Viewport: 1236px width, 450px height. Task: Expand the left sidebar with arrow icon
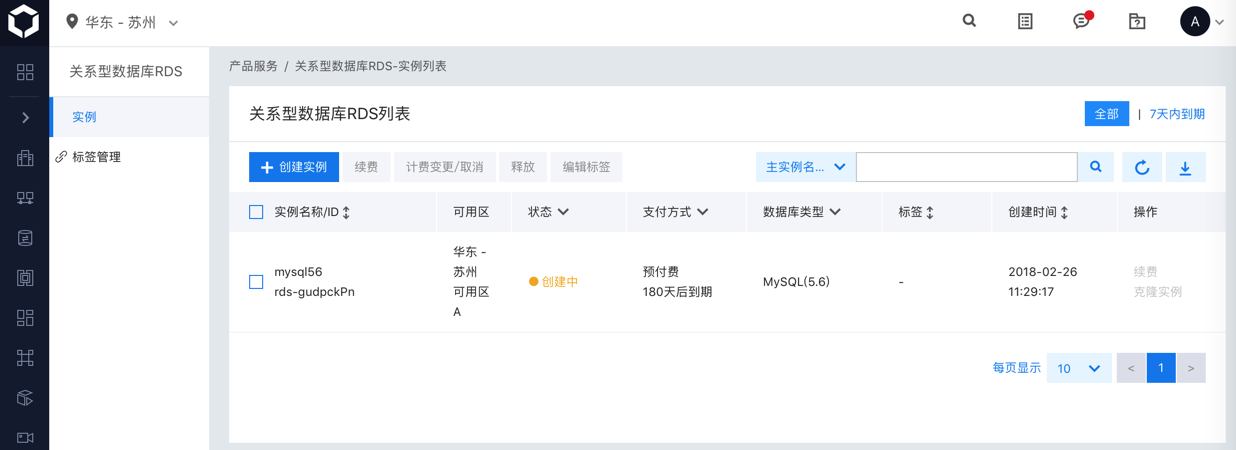click(x=25, y=117)
